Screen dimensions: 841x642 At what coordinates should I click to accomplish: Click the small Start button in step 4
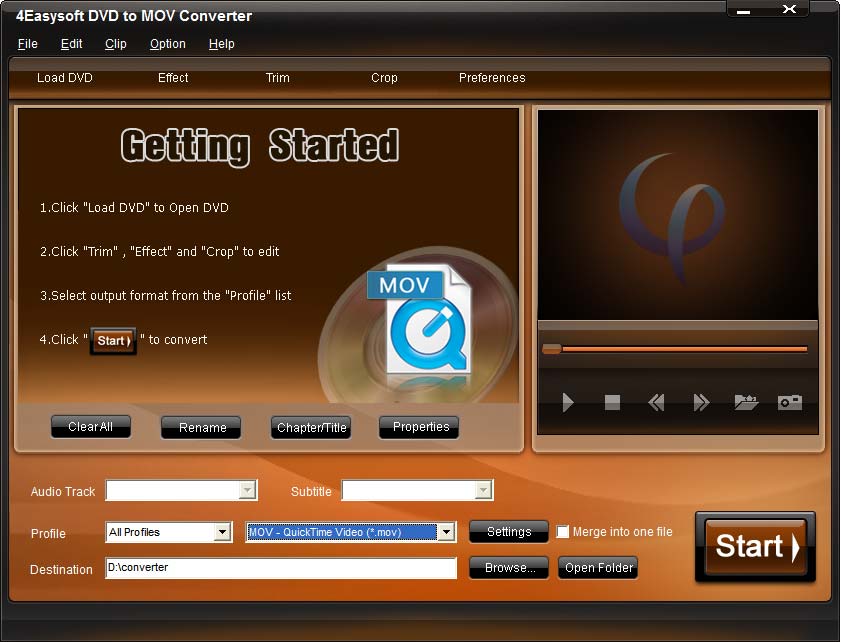coord(114,341)
